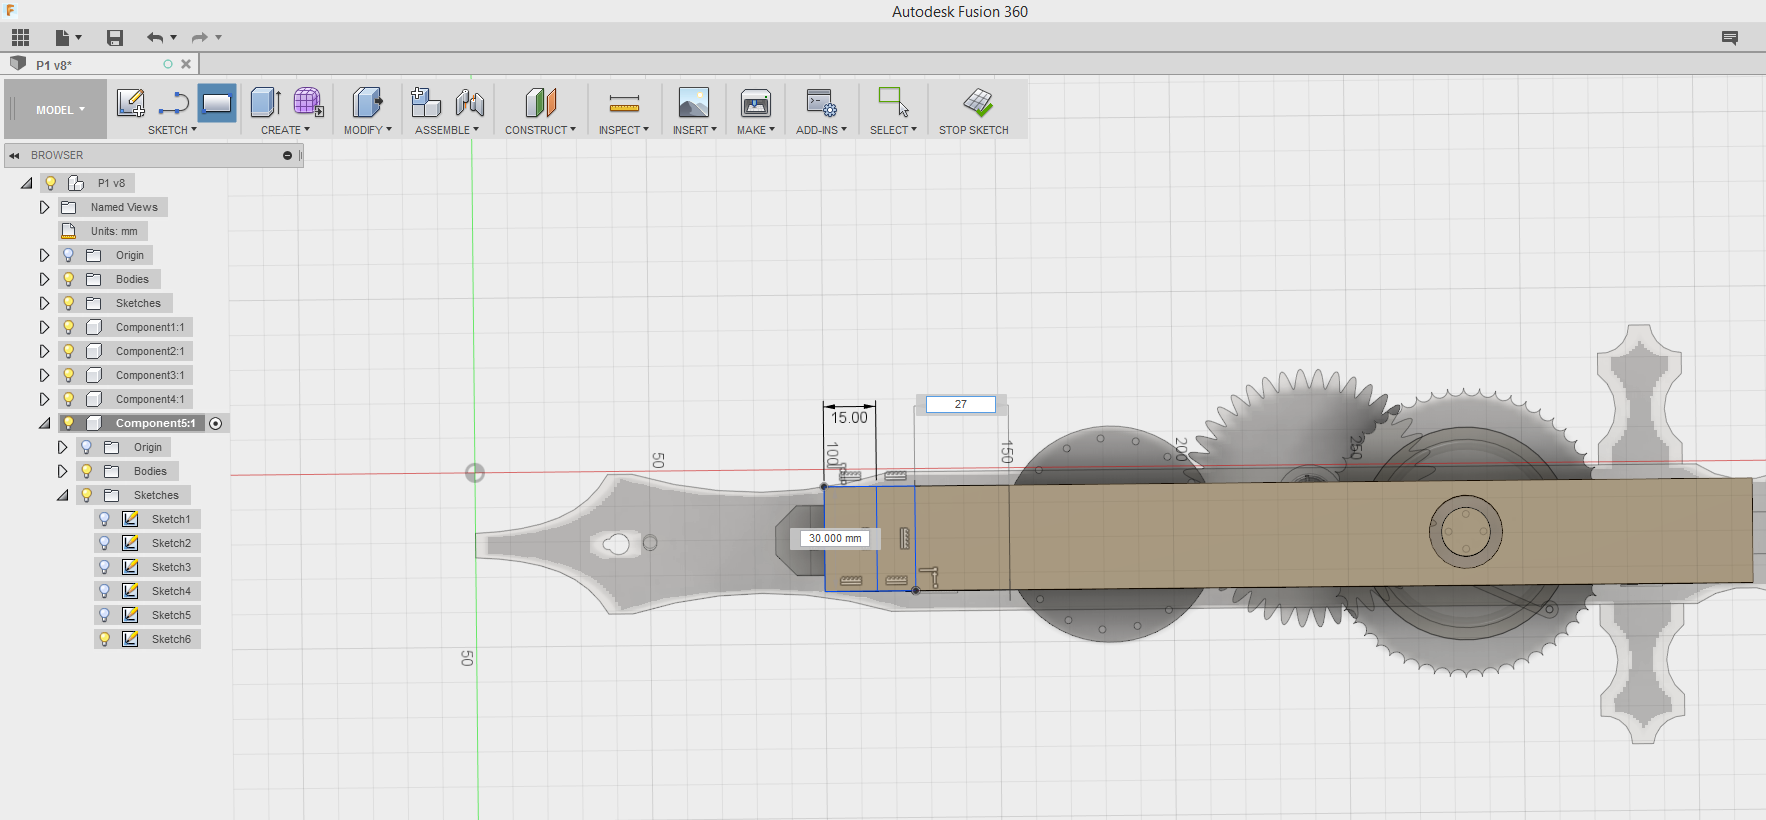Collapse the Component5:1 node
This screenshot has width=1766, height=820.
[44, 423]
